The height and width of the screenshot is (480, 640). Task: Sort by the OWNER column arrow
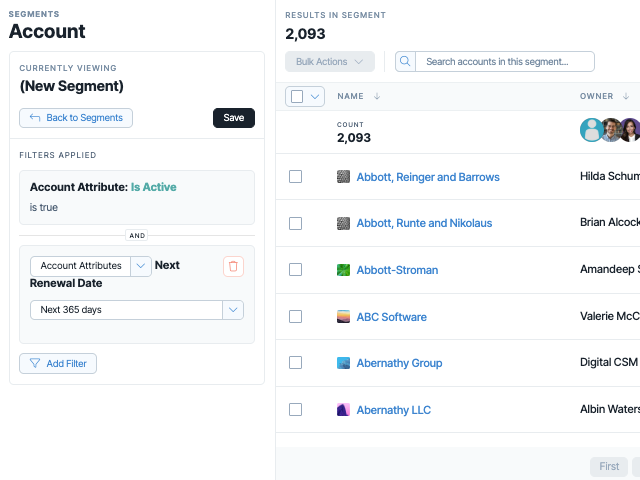pos(626,96)
